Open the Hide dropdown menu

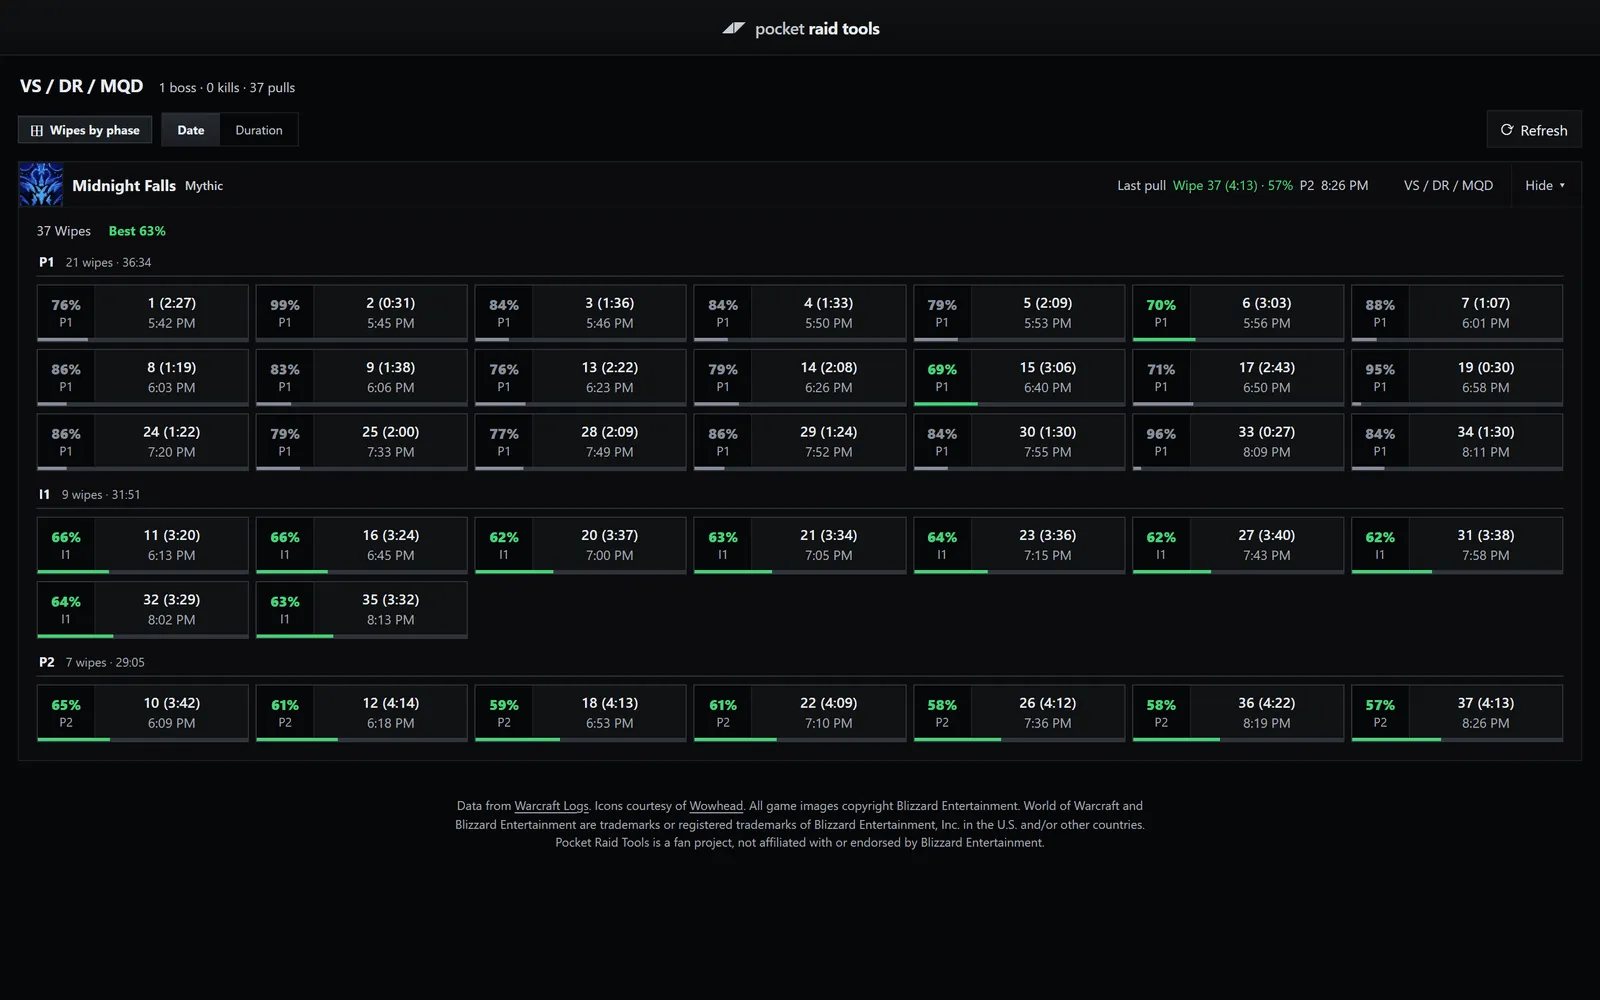1545,185
